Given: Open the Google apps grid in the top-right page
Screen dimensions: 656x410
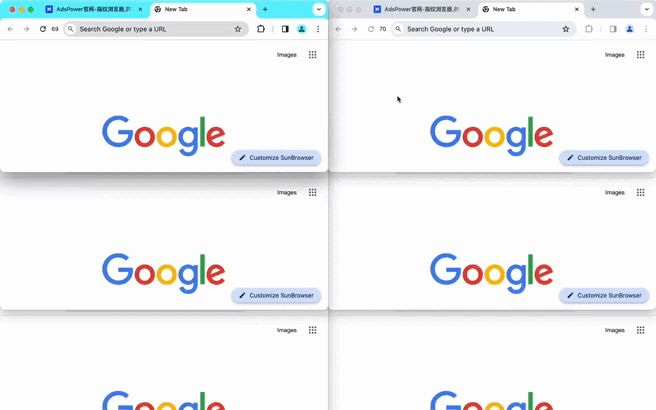Looking at the screenshot, I should (x=641, y=55).
